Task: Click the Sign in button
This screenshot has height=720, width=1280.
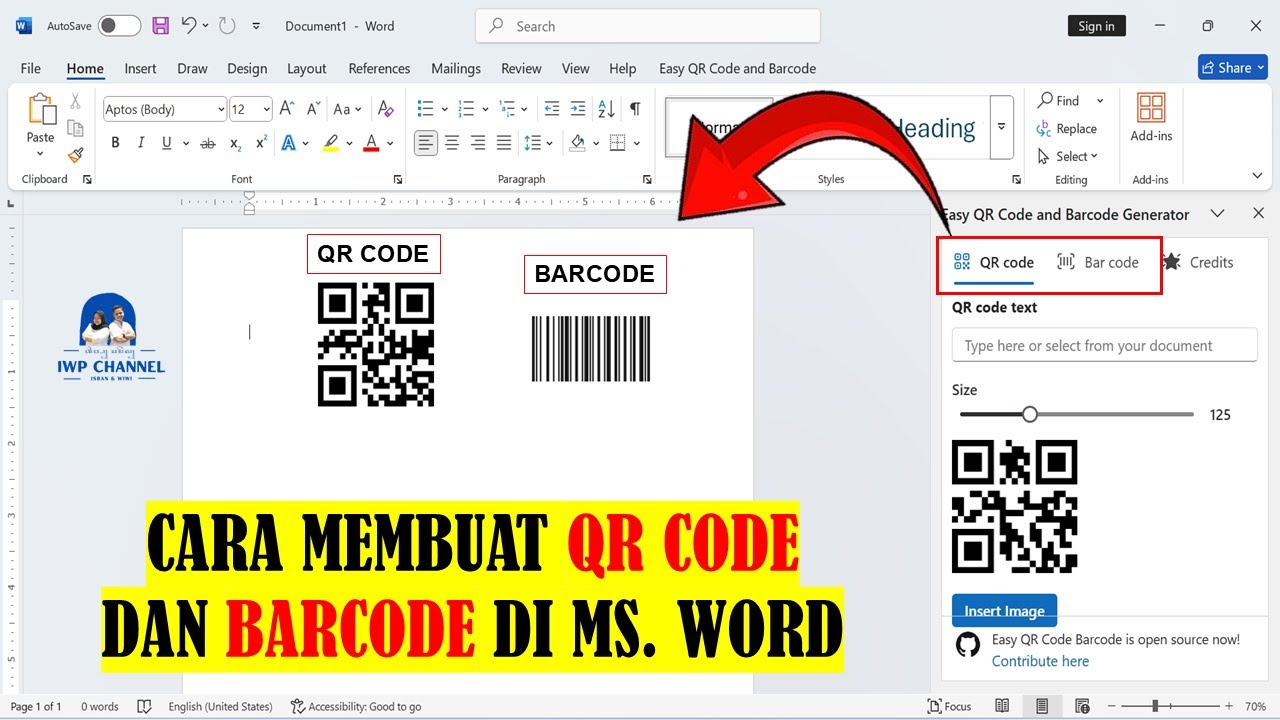Action: click(1096, 26)
